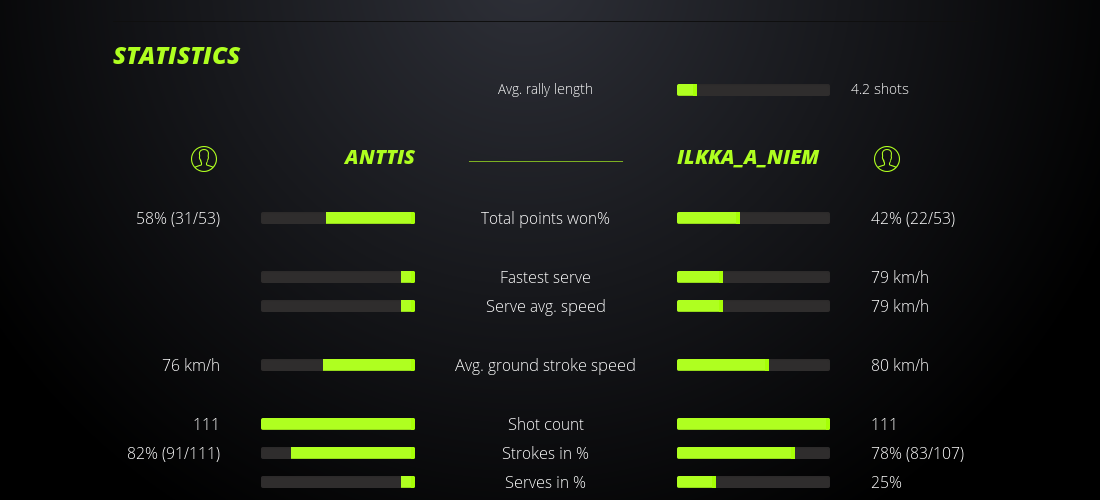1100x500 pixels.
Task: Click ILKKA_A_NIEM's Serve avg. speed bar
Action: [x=753, y=306]
